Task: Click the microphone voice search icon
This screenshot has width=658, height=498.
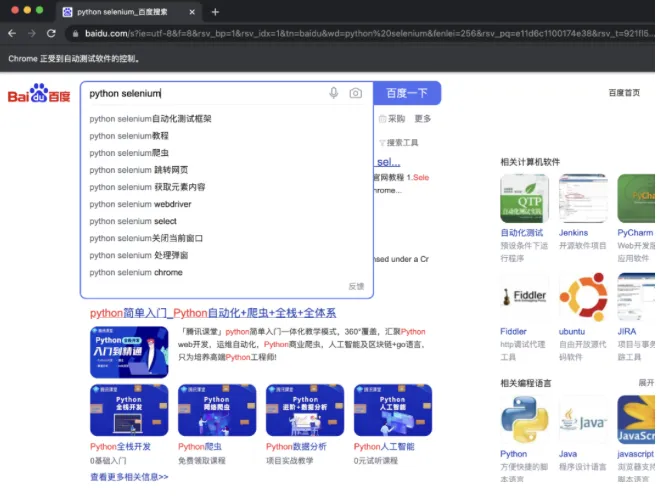Action: pos(334,93)
